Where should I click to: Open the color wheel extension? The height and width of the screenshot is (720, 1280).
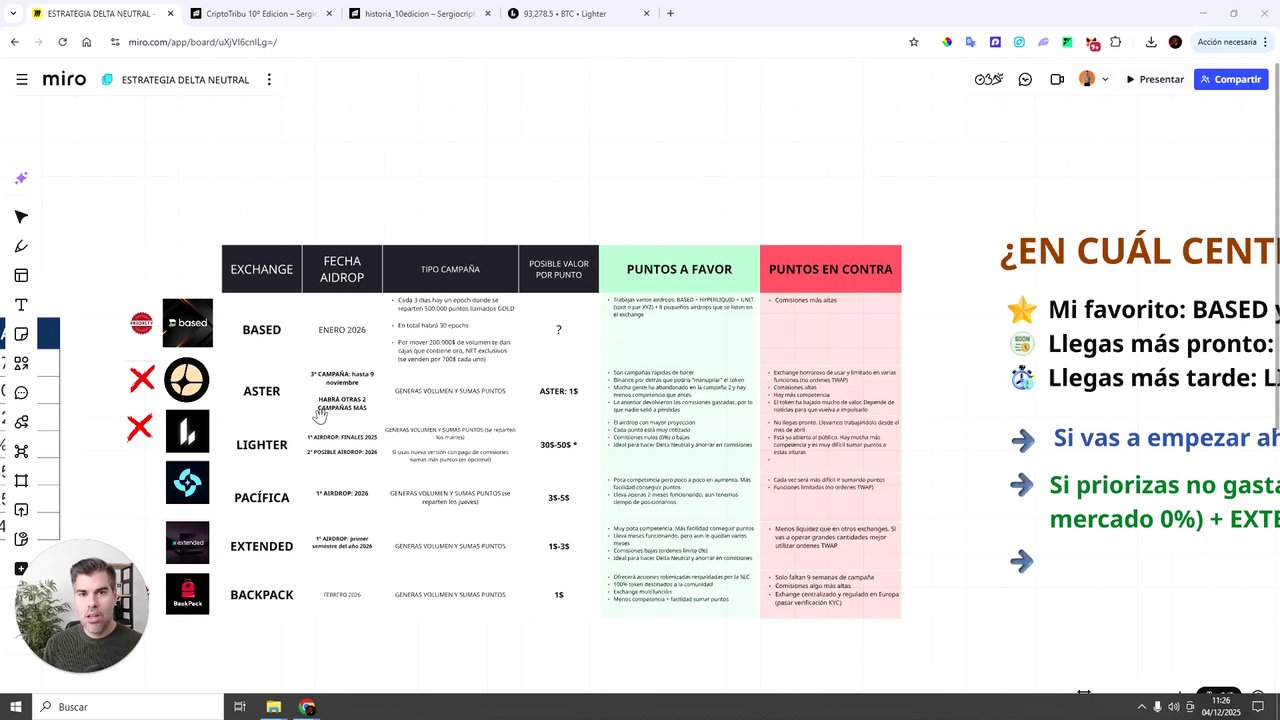(x=947, y=42)
